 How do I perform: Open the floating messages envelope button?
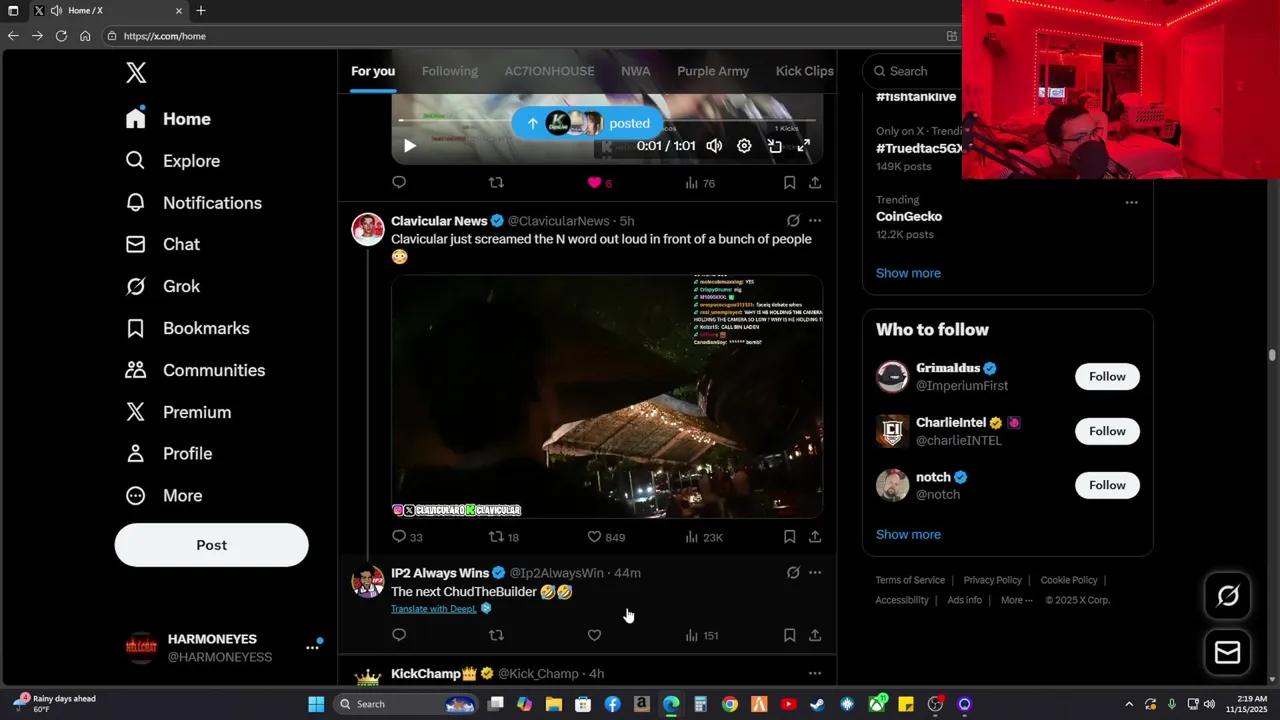tap(1227, 652)
